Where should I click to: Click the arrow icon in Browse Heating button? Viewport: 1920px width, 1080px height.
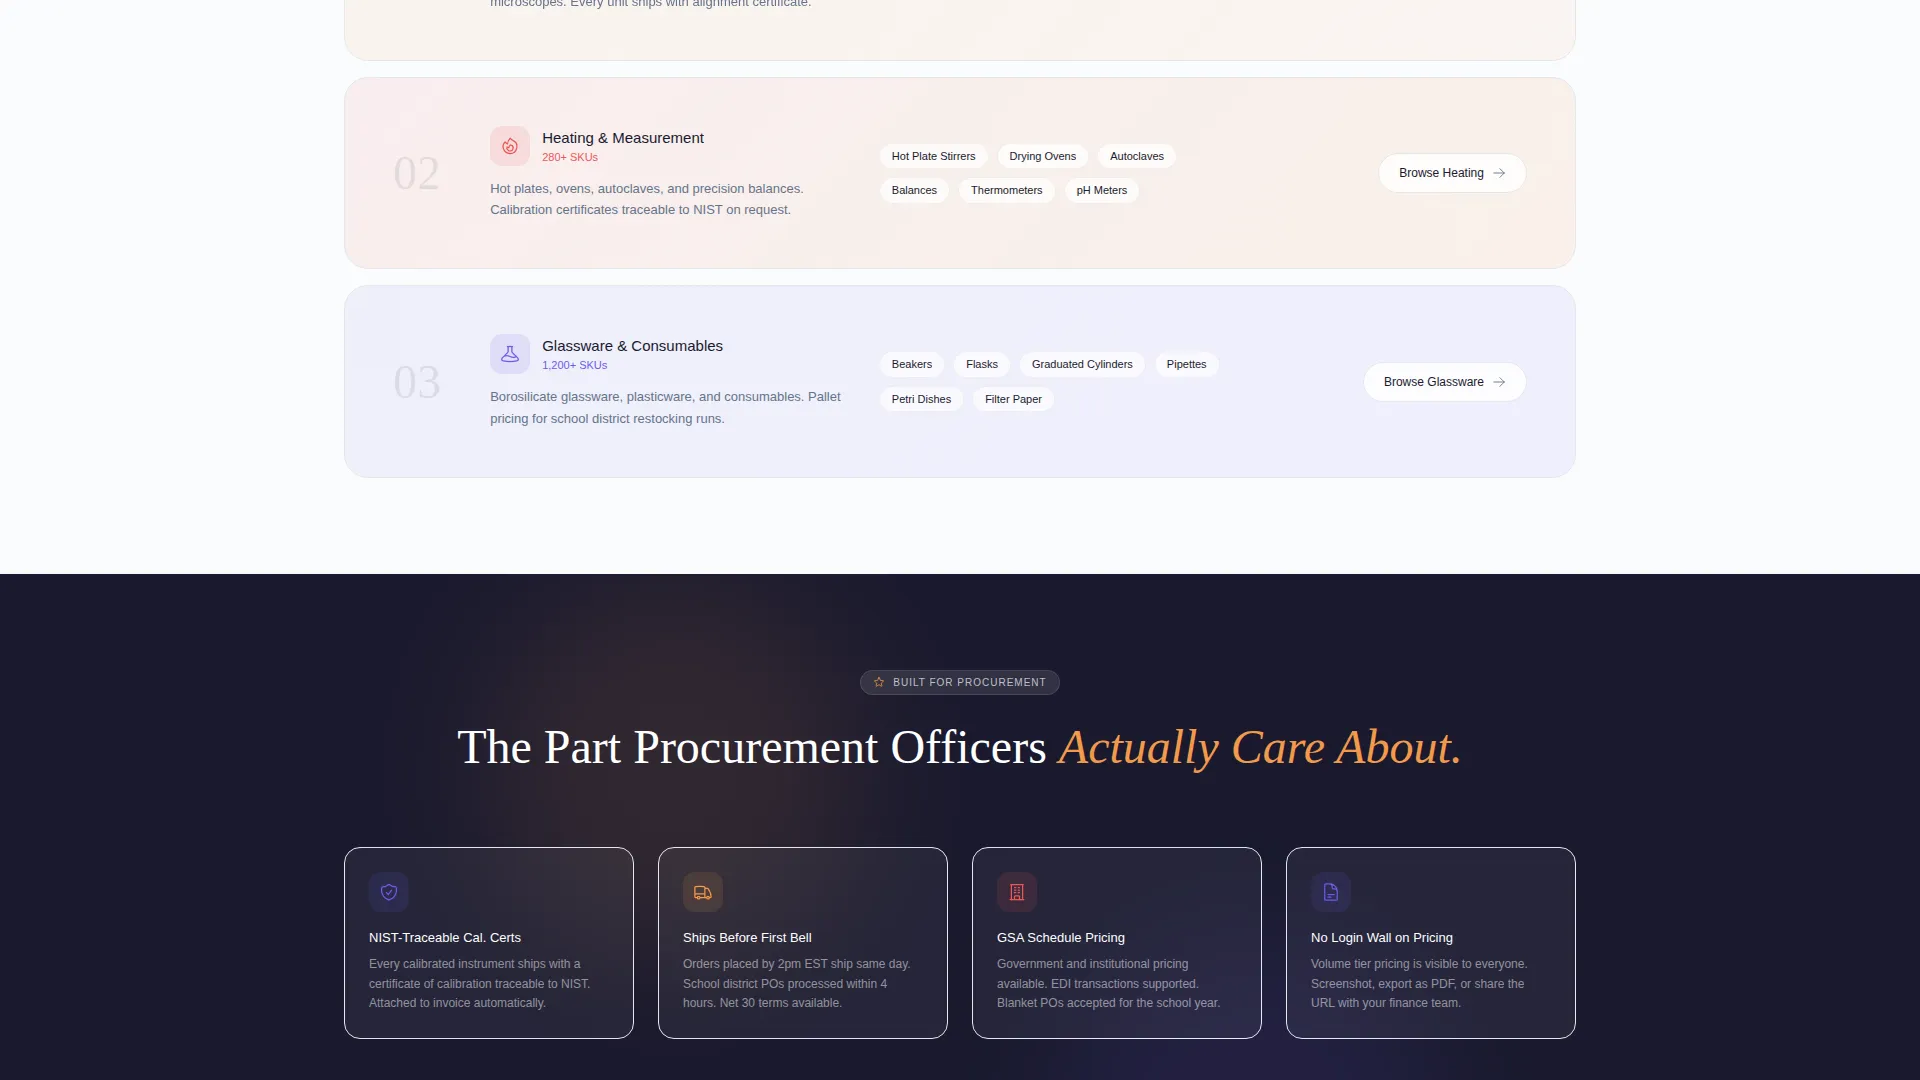click(1499, 173)
